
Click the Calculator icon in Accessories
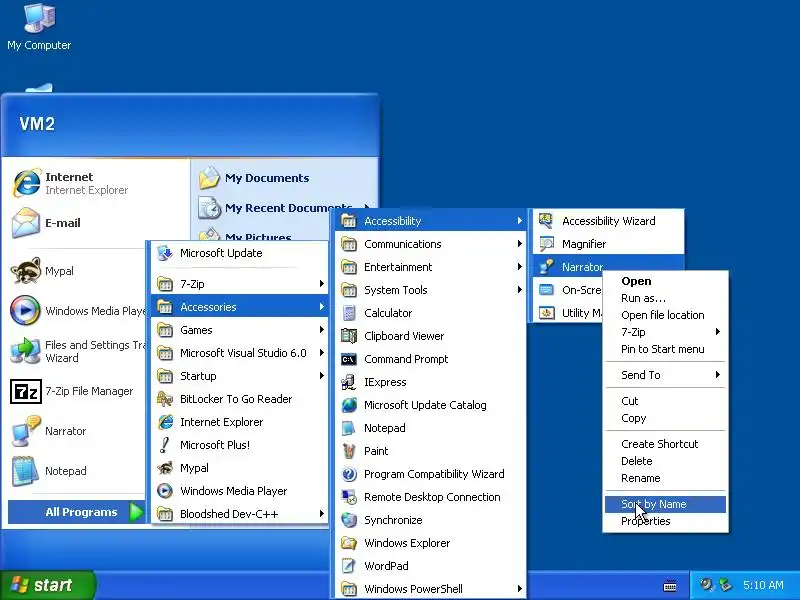click(349, 313)
